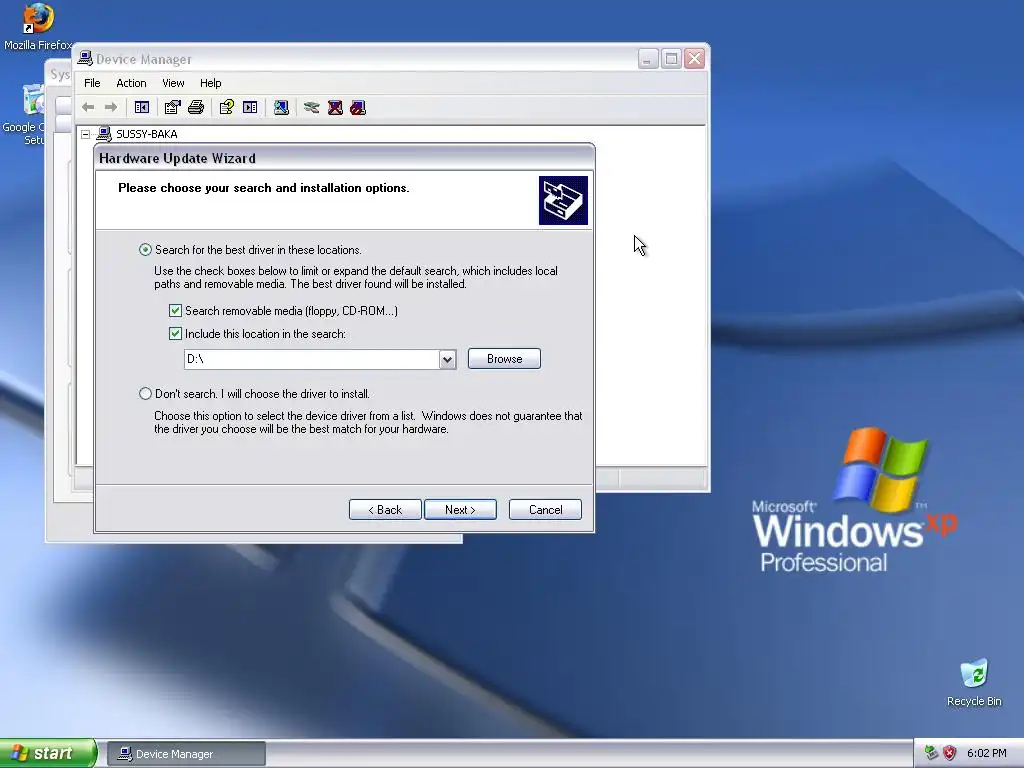Click the Uninstall device toolbar icon
The height and width of the screenshot is (768, 1024).
[335, 107]
